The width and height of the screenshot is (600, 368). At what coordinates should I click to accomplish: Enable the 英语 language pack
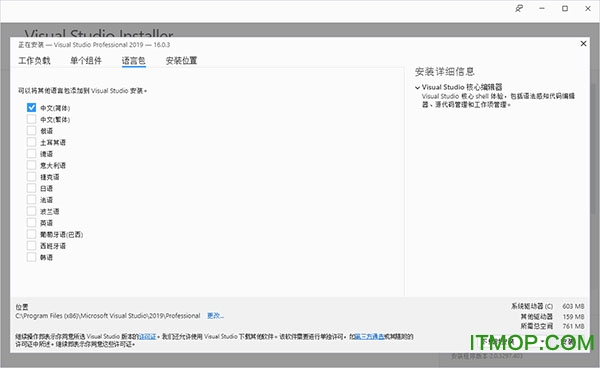(31, 222)
